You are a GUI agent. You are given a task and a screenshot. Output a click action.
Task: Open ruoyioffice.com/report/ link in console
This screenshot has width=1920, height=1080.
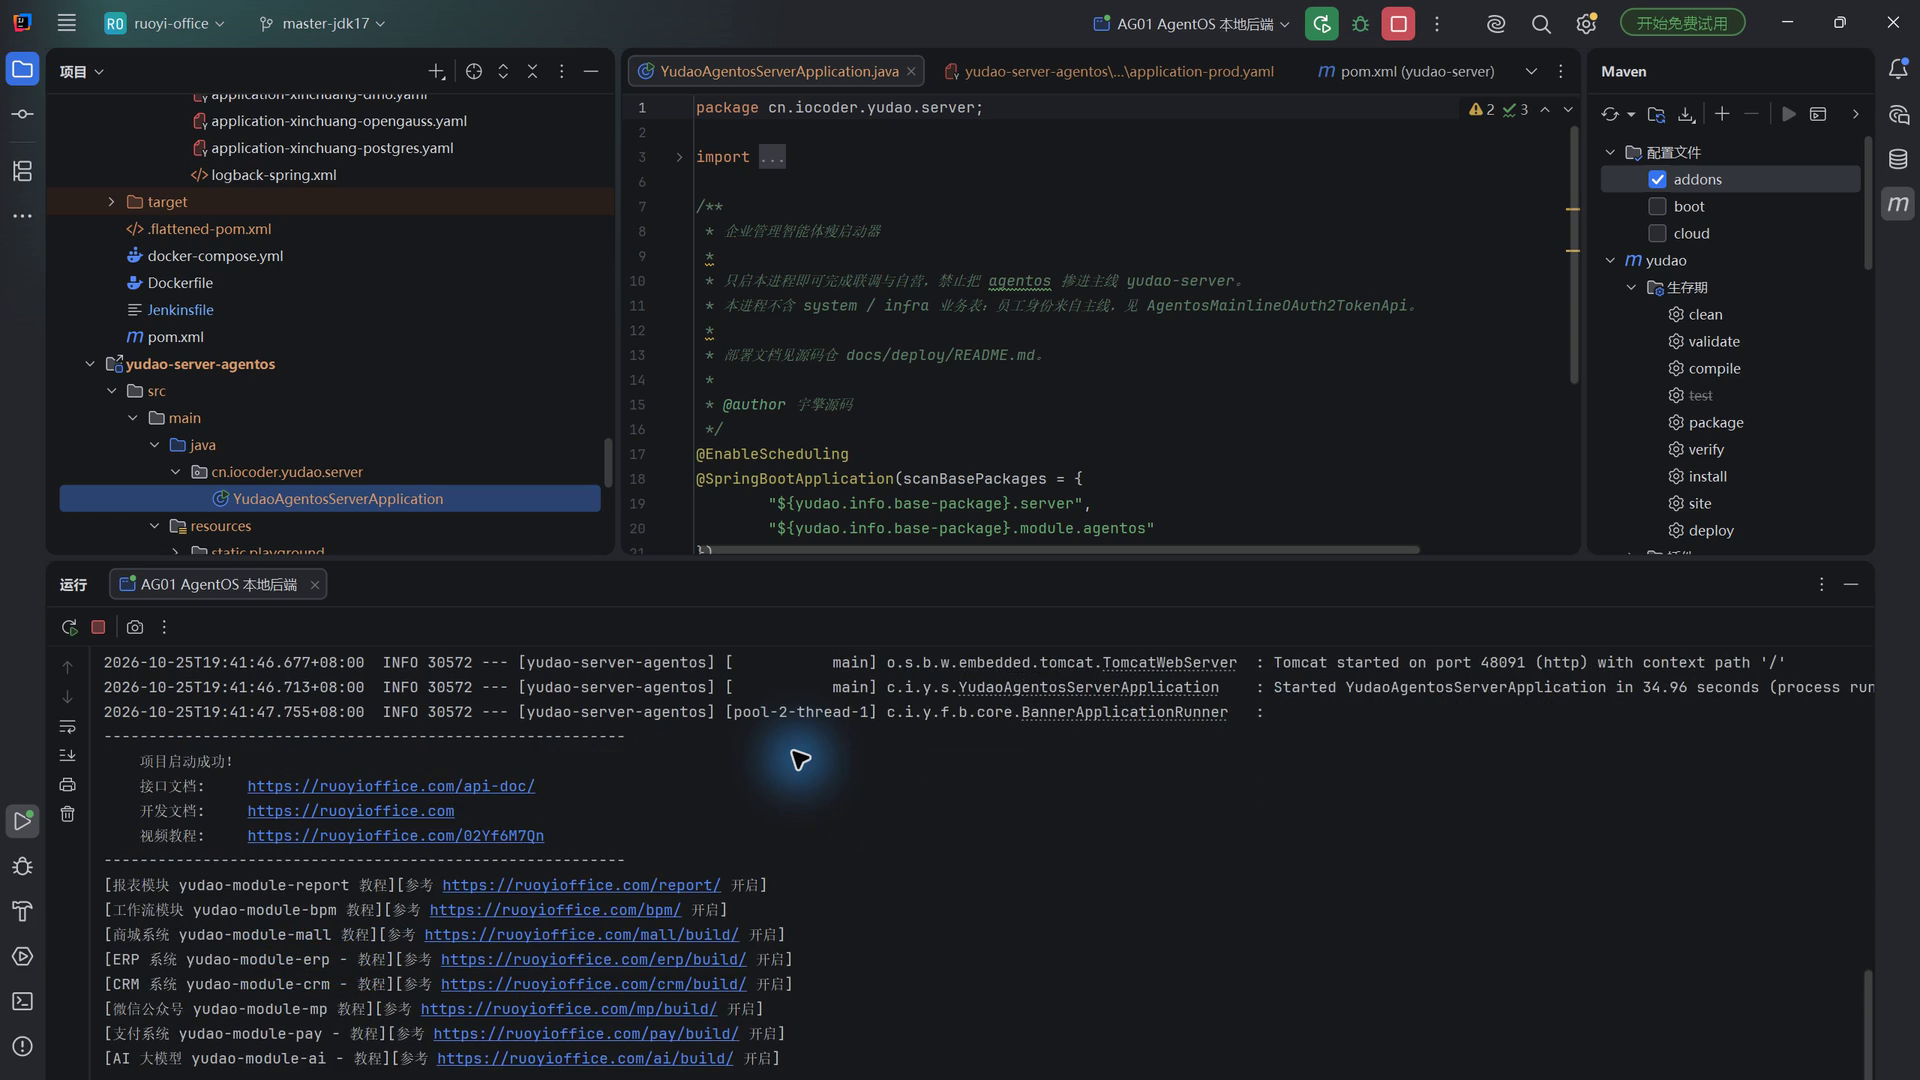(x=581, y=885)
